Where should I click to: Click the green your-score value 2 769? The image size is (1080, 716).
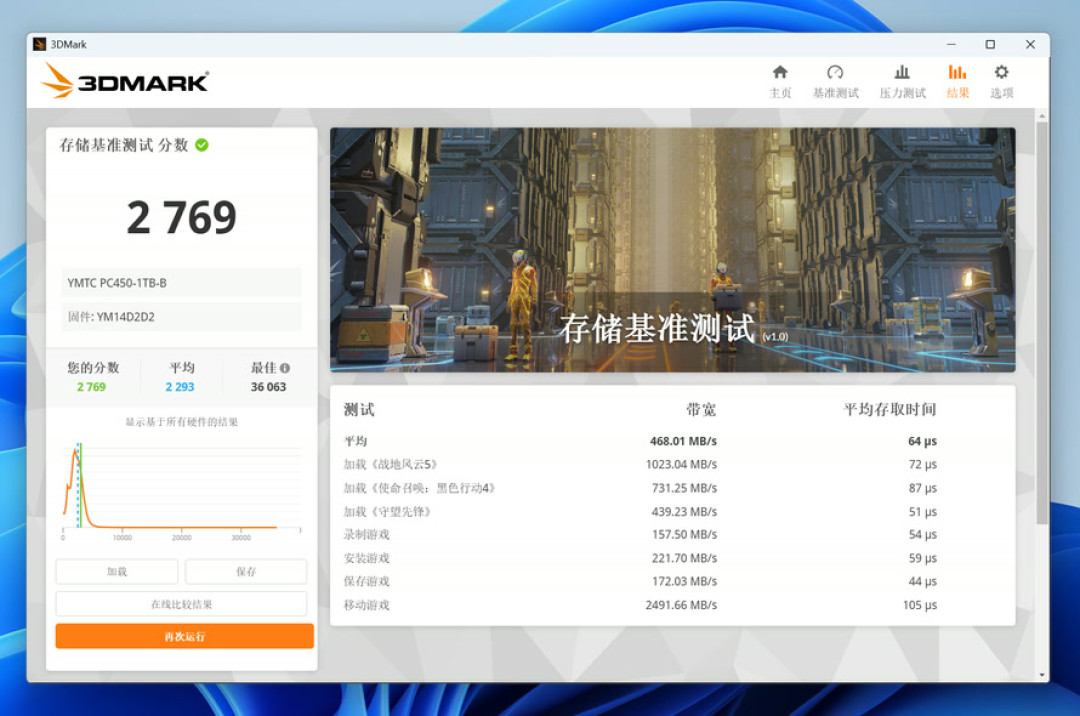coord(91,387)
